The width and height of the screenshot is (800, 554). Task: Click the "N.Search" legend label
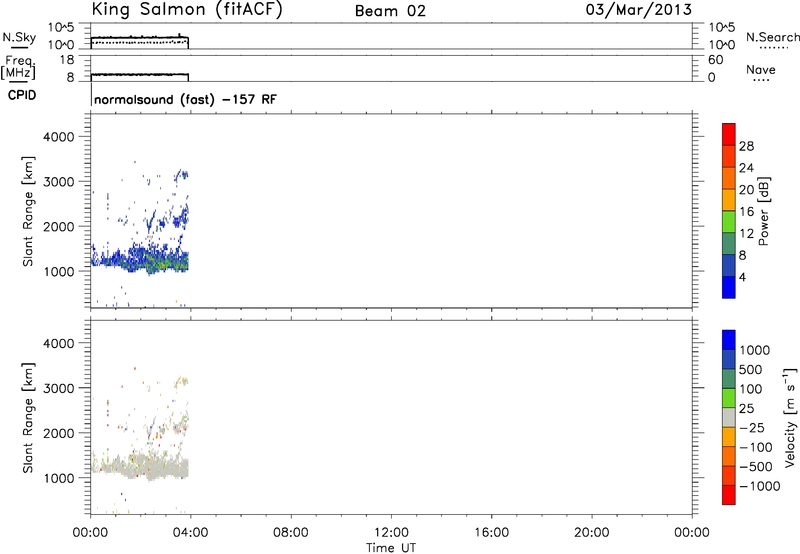click(x=772, y=37)
